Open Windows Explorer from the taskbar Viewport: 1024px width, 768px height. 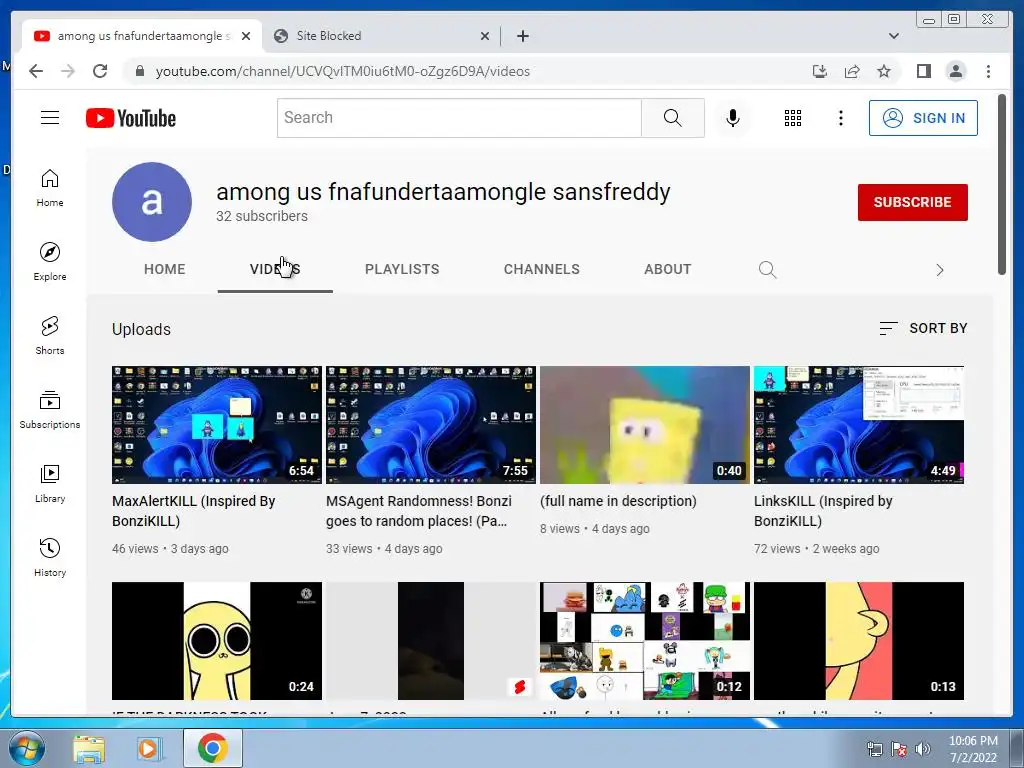89,748
